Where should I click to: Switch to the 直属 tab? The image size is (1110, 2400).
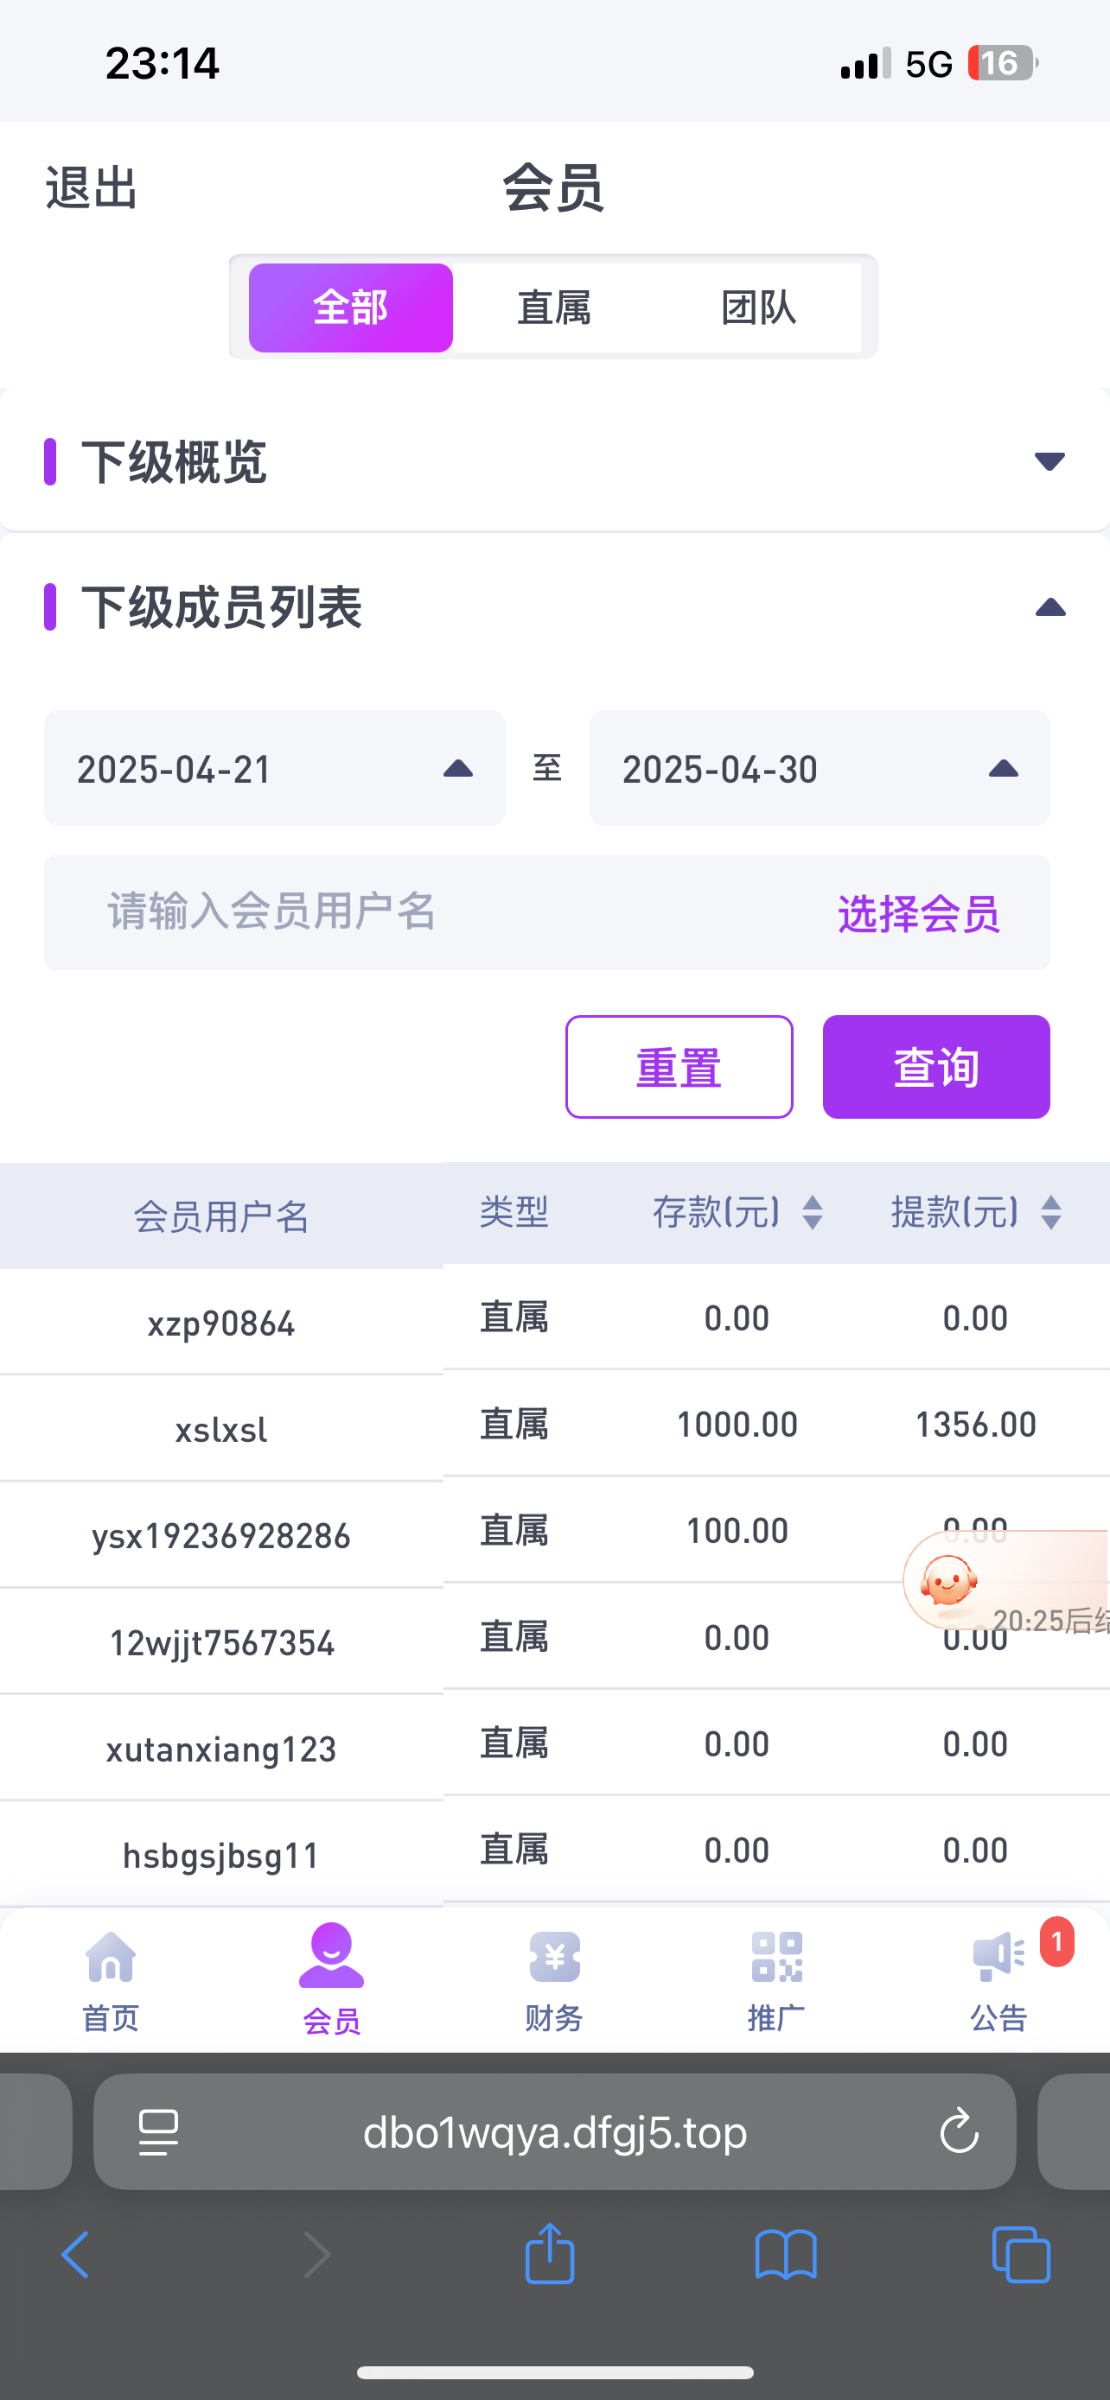pos(554,308)
